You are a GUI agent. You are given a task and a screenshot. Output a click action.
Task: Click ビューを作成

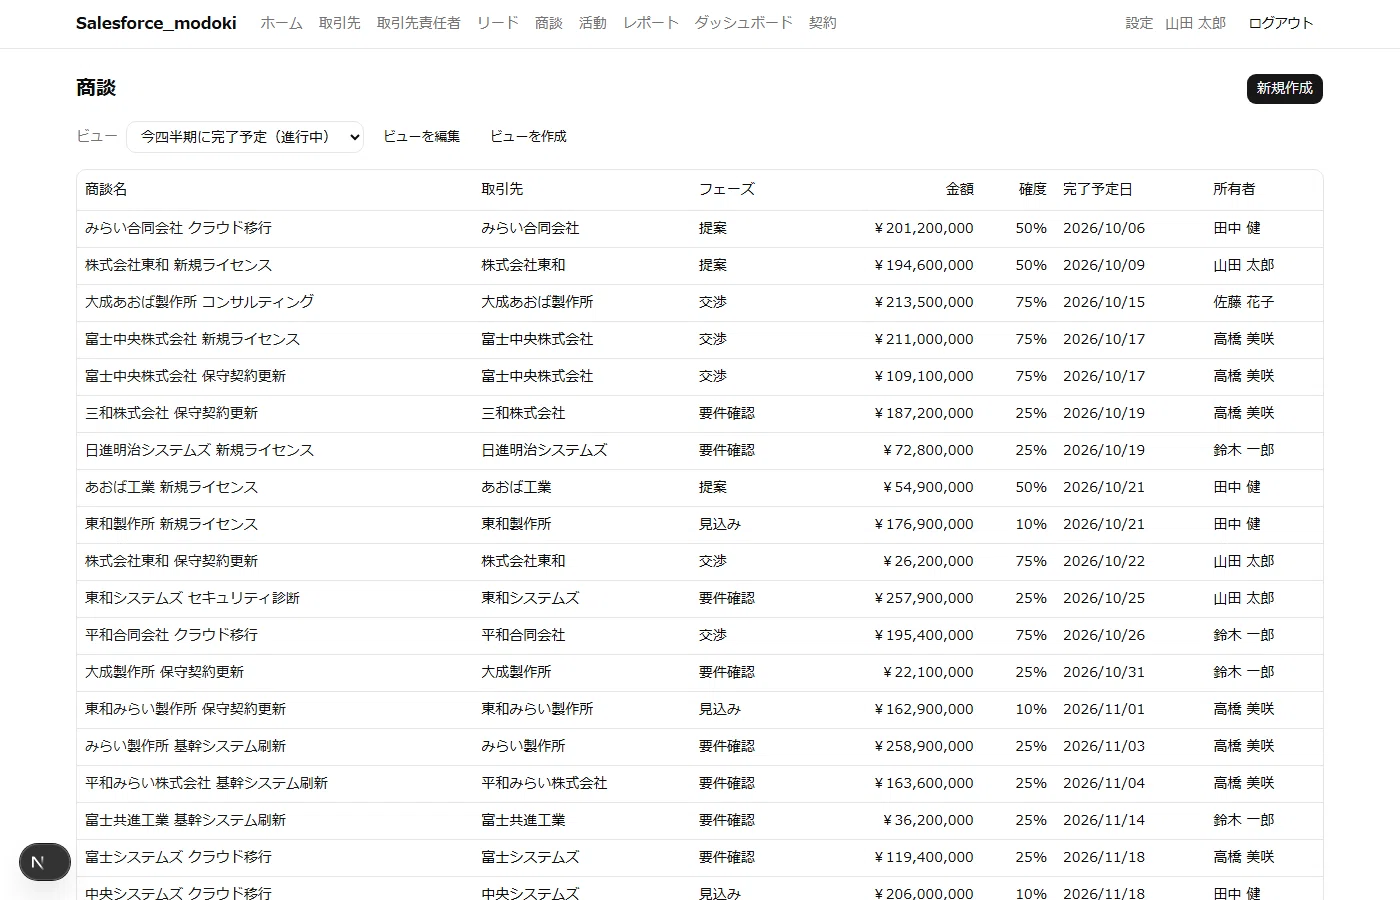pyautogui.click(x=528, y=137)
